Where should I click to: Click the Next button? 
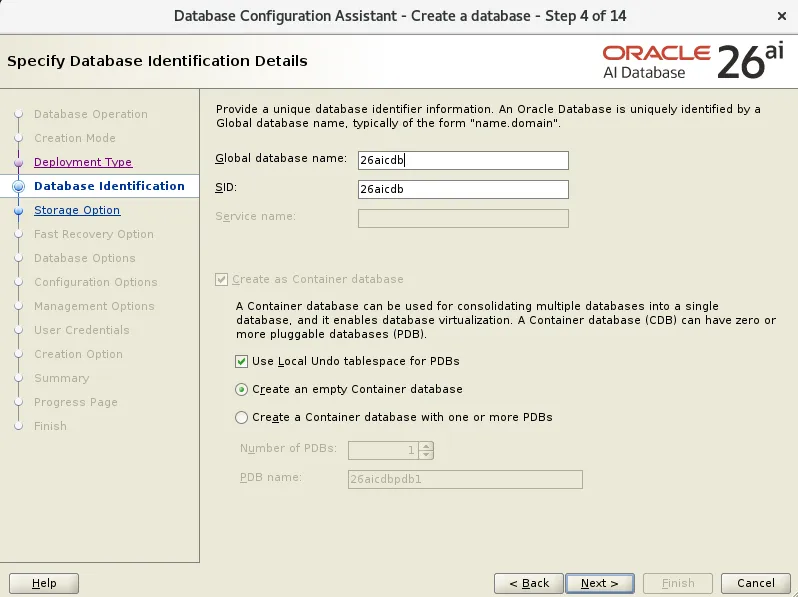(600, 583)
